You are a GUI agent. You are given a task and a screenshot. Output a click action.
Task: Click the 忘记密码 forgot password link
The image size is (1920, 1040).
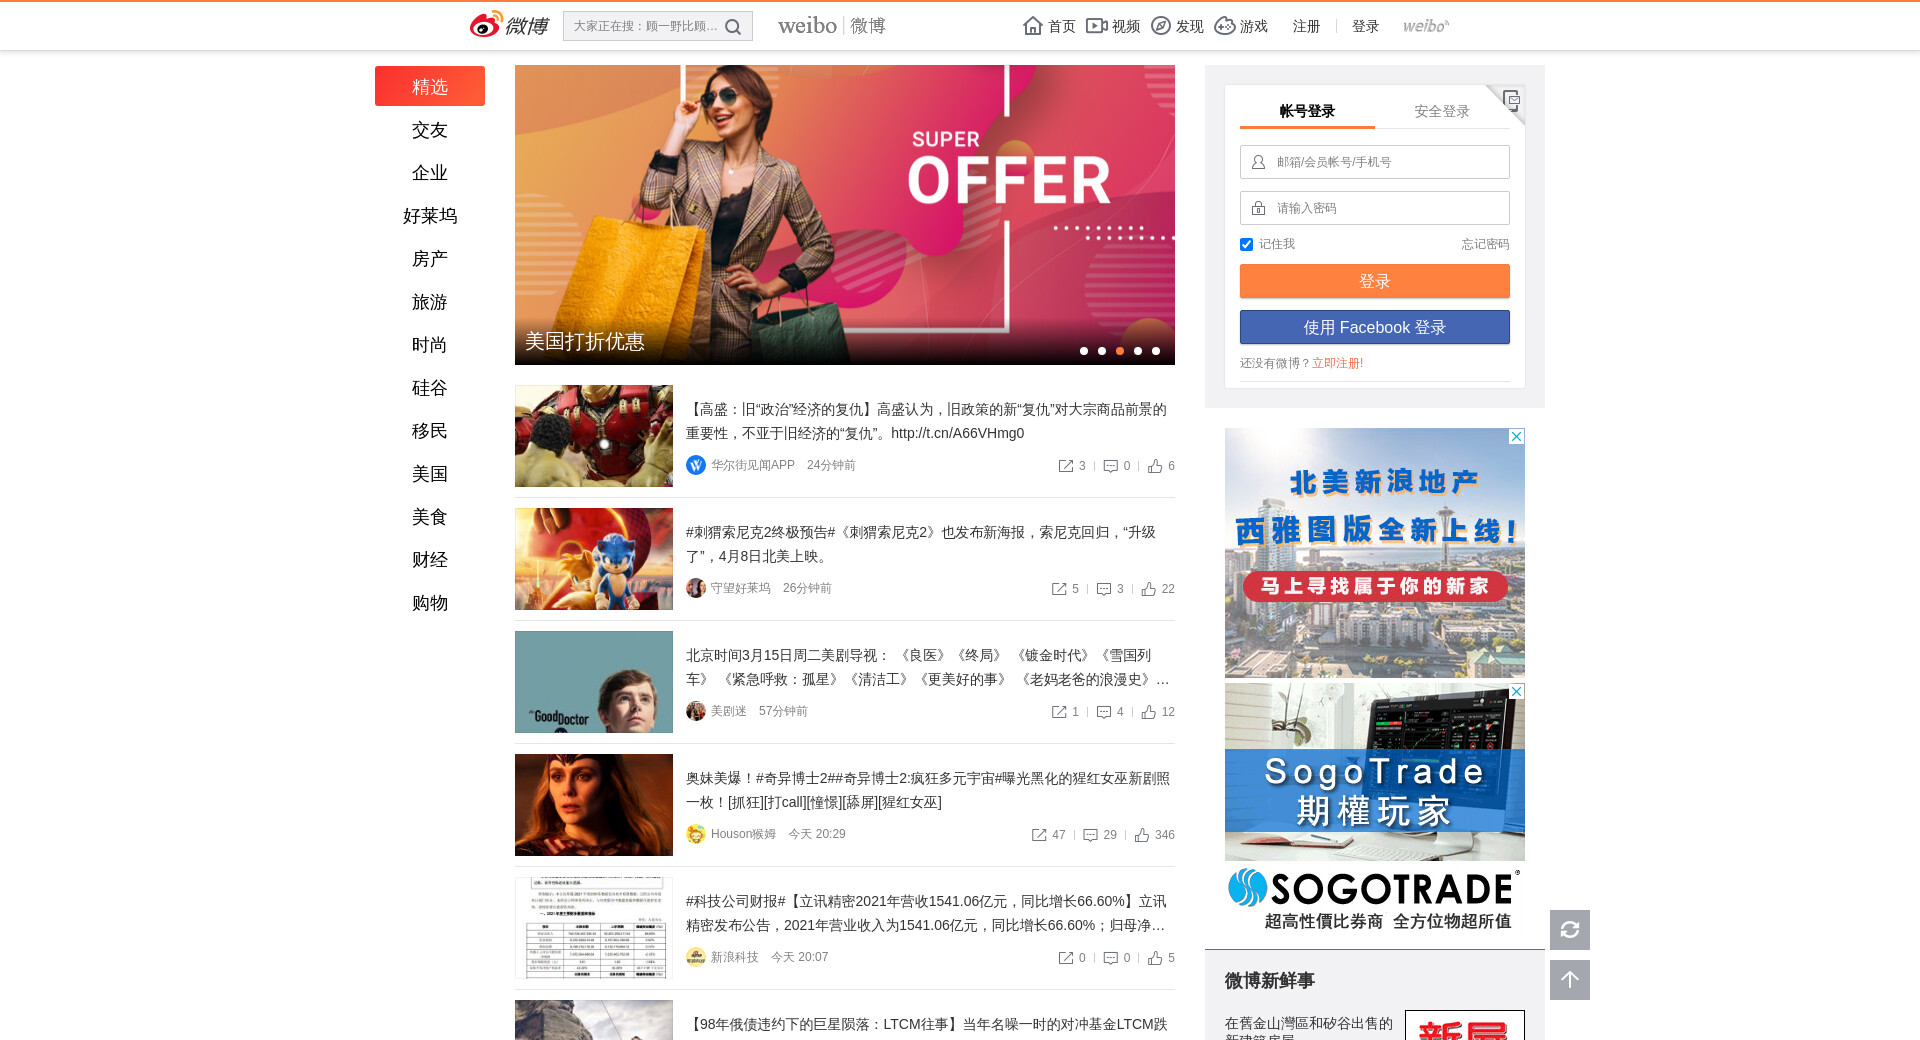1484,244
